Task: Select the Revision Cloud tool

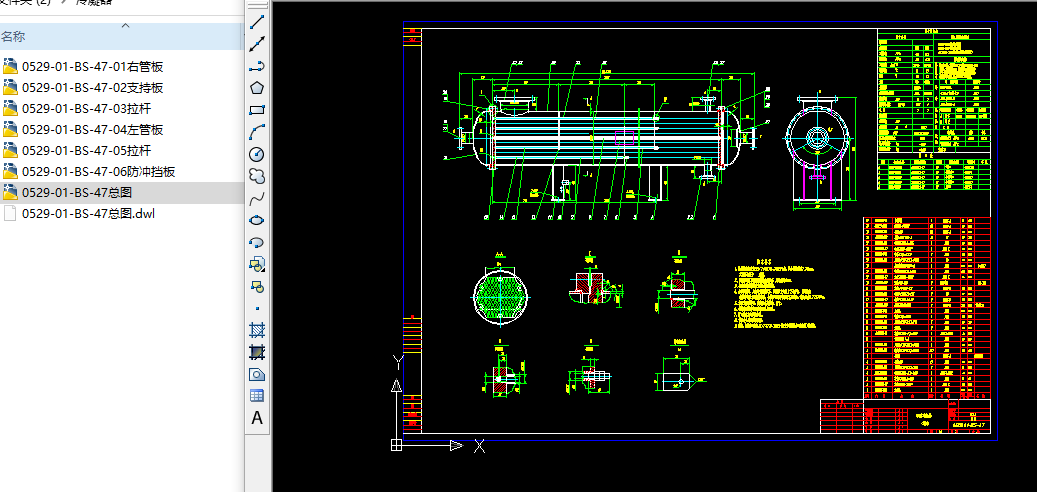Action: tap(257, 175)
